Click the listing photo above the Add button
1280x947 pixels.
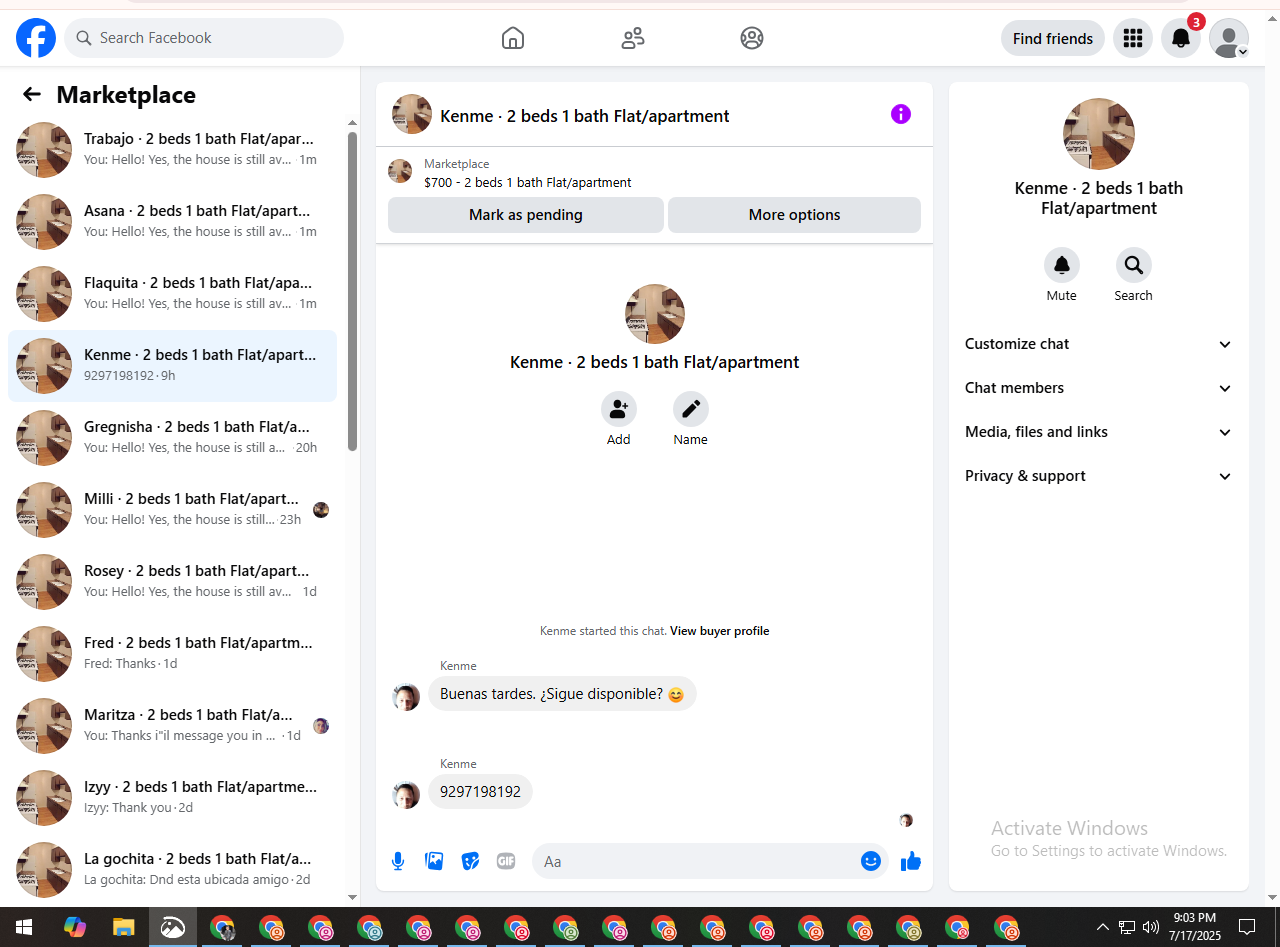(655, 314)
